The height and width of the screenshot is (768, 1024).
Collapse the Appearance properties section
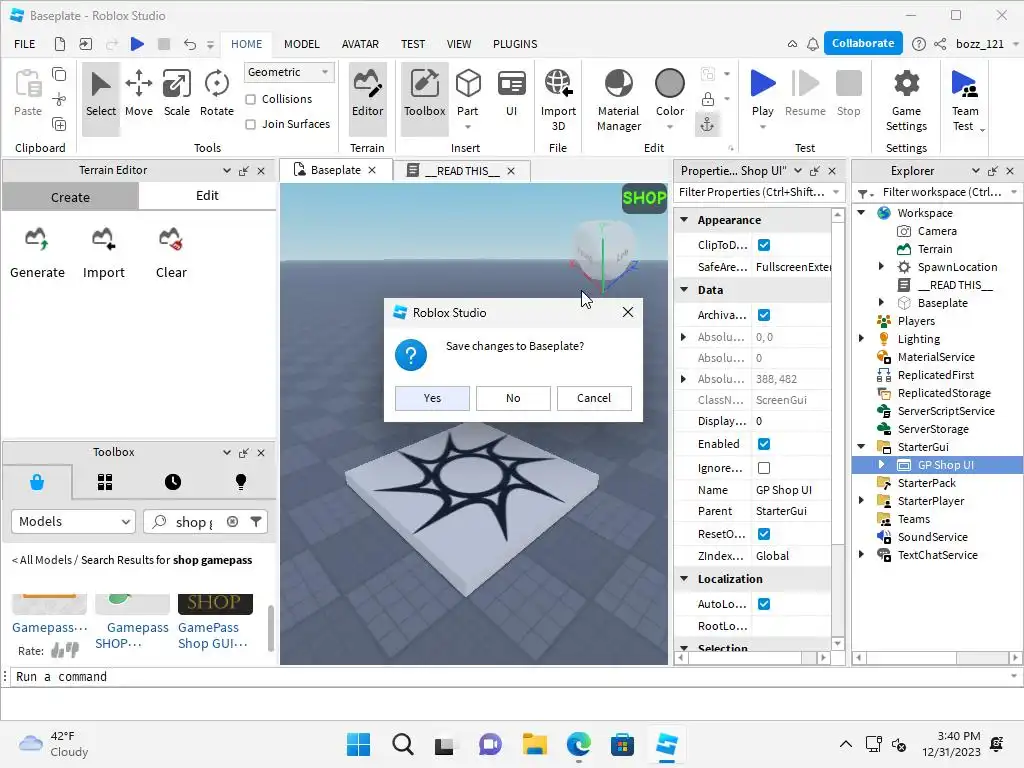click(684, 219)
